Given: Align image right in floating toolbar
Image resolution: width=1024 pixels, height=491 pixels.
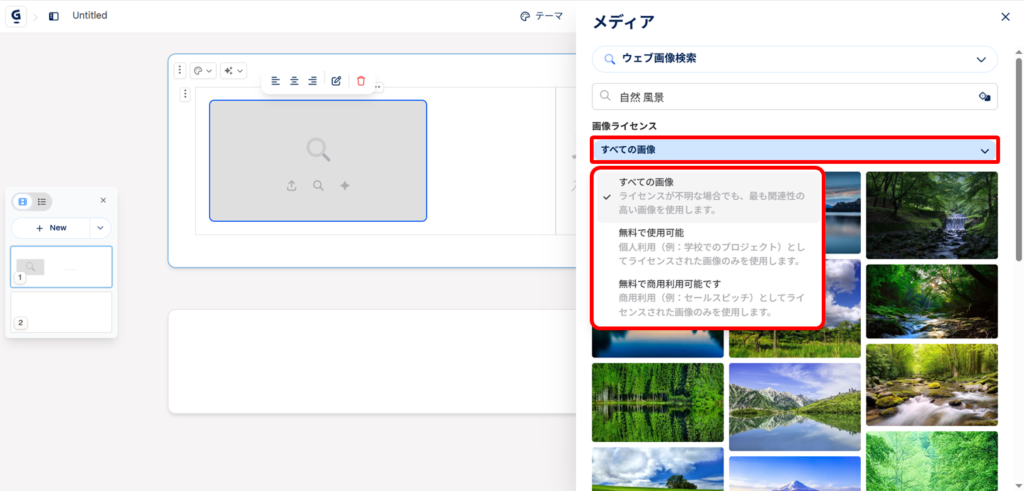Looking at the screenshot, I should pos(313,81).
